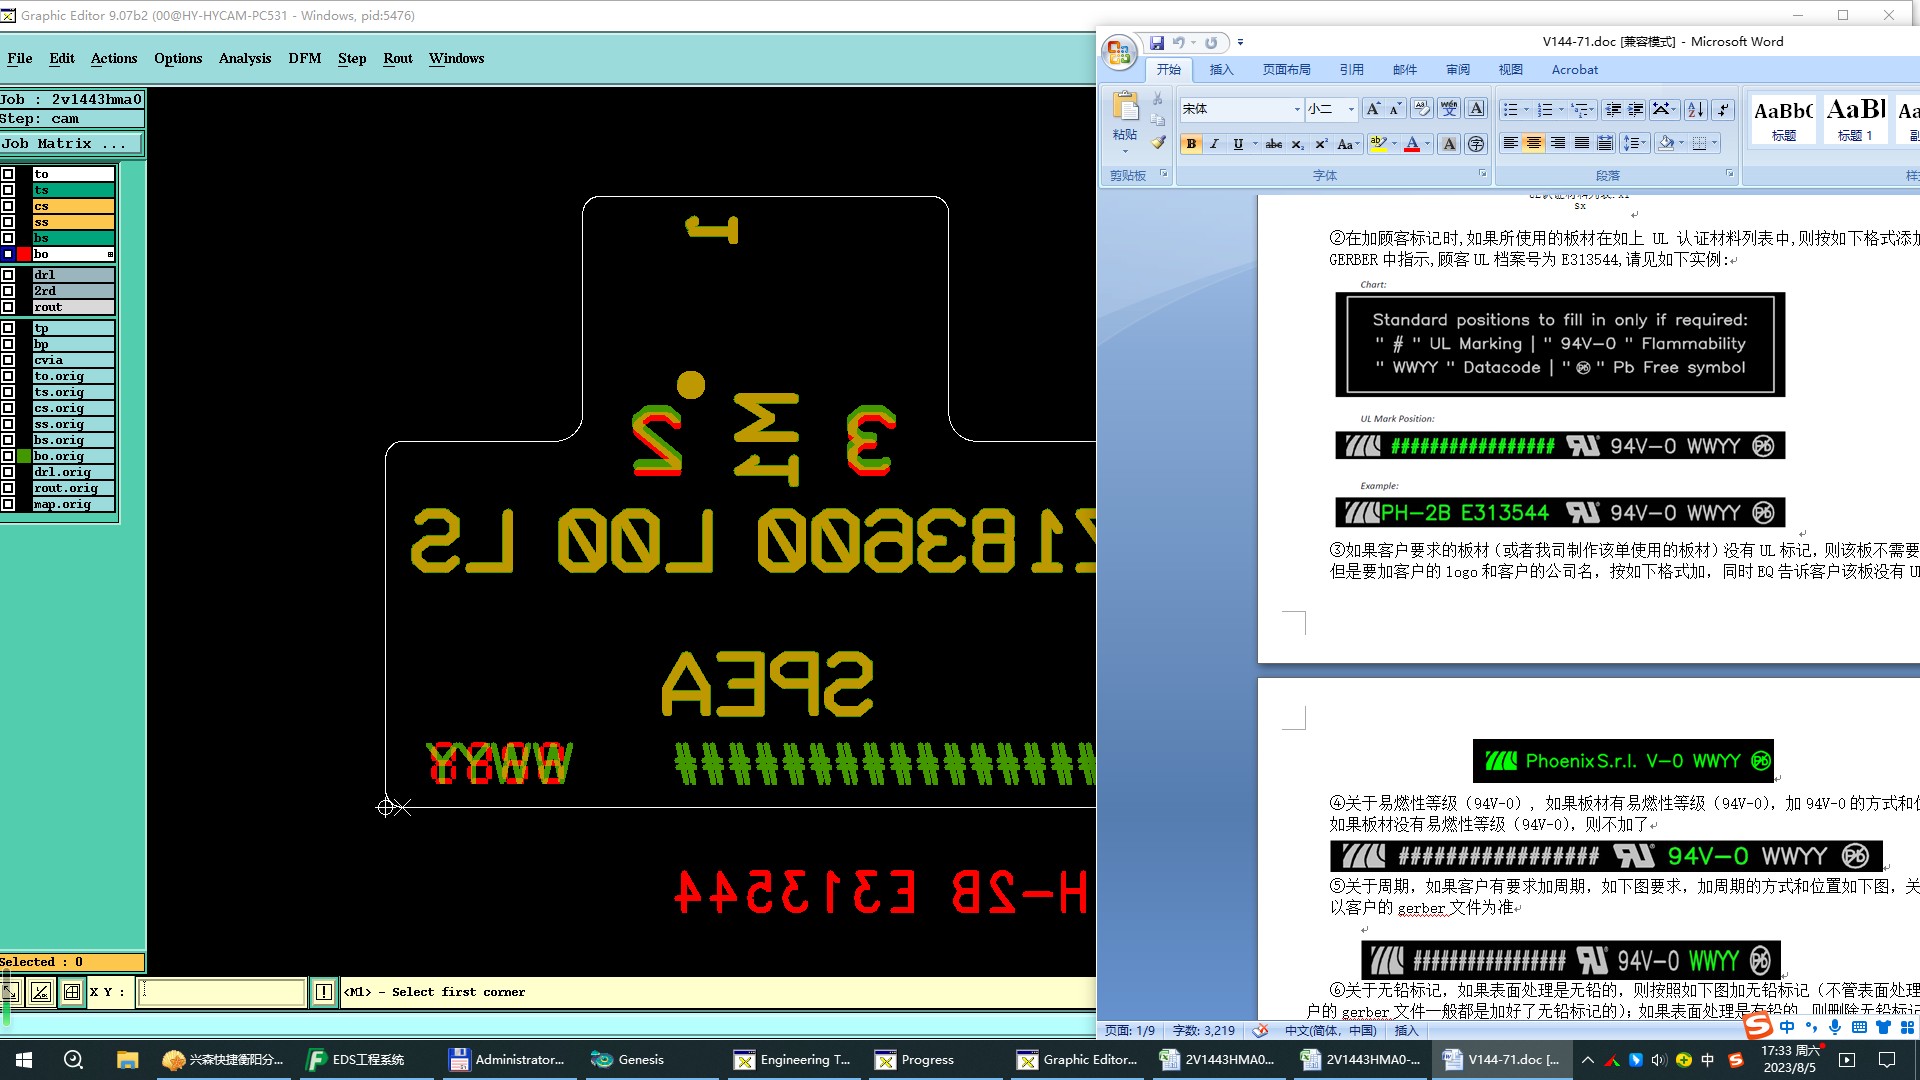Click the clear formatting icon in Word
This screenshot has height=1080, width=1920.
tap(1422, 109)
